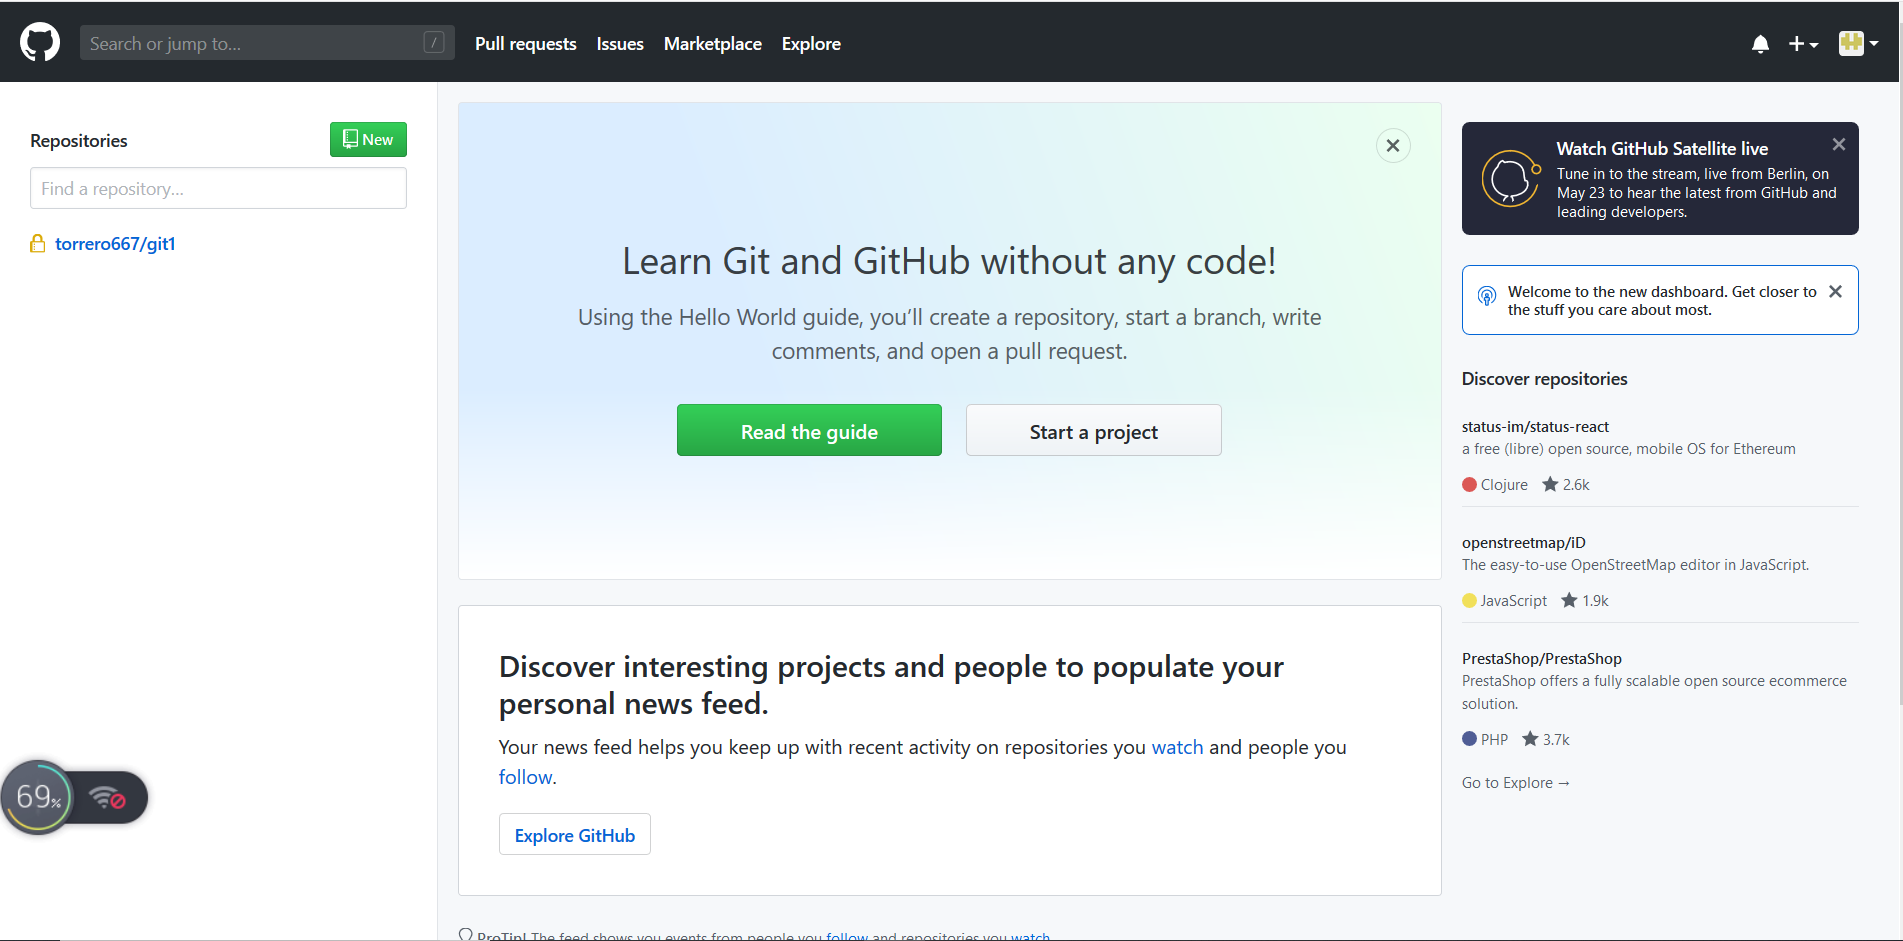Image resolution: width=1903 pixels, height=941 pixels.
Task: Click the star icon showing 2.6k
Action: coord(1550,484)
